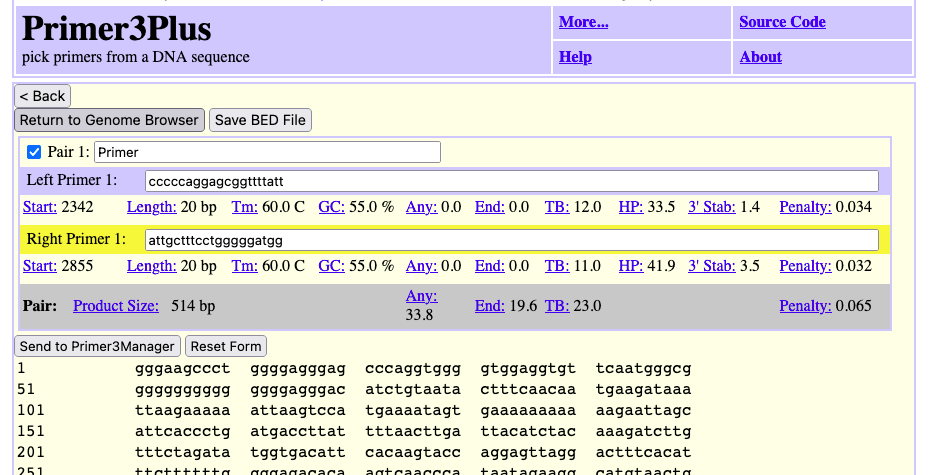Open Any link of Left Primer 1
The width and height of the screenshot is (941, 475).
click(x=421, y=207)
